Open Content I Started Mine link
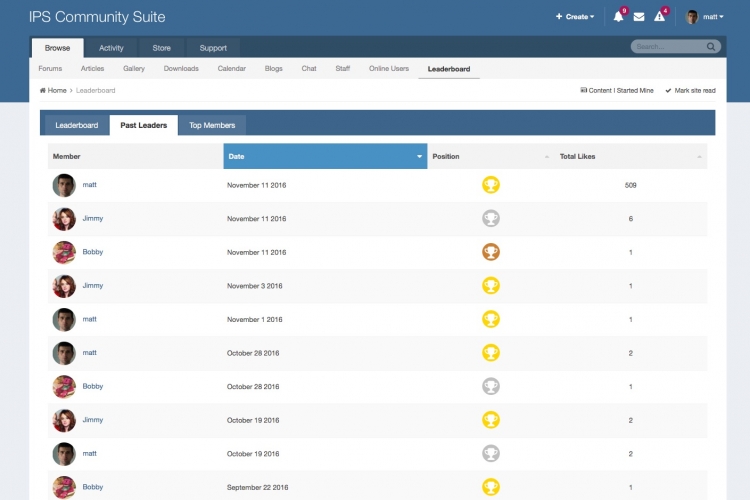This screenshot has height=500, width=750. click(617, 90)
